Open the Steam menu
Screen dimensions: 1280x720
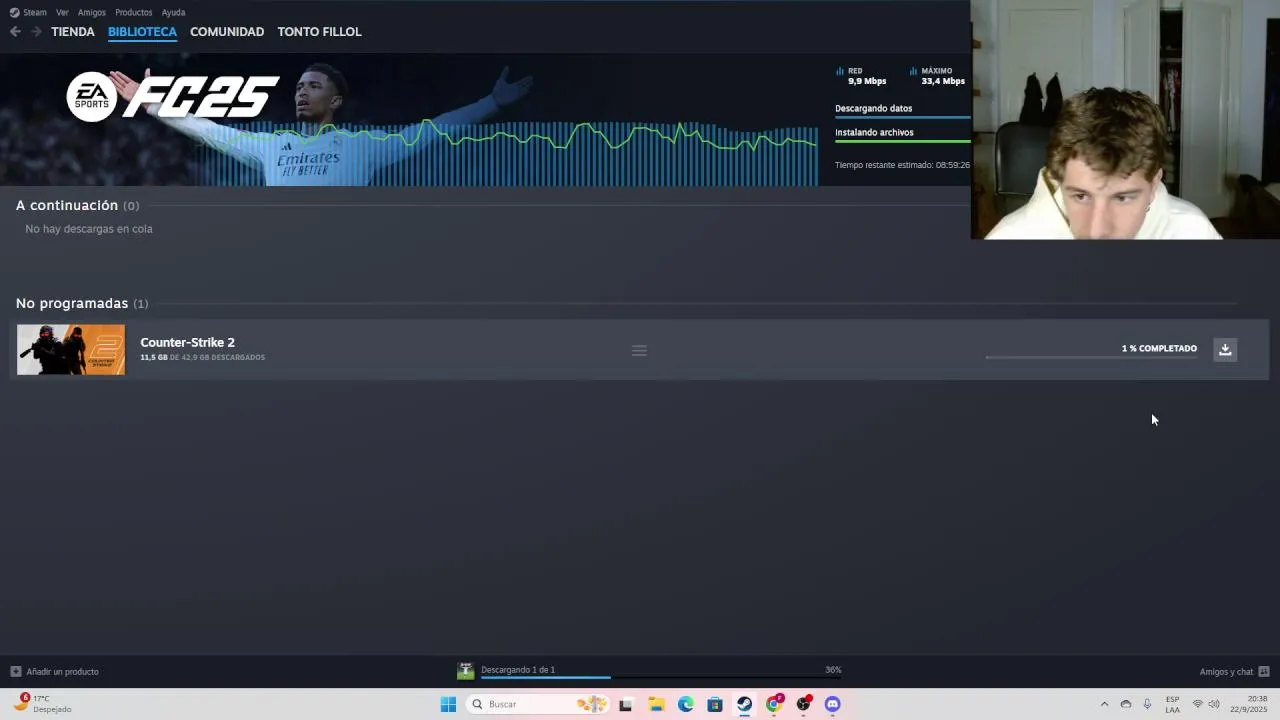(28, 12)
